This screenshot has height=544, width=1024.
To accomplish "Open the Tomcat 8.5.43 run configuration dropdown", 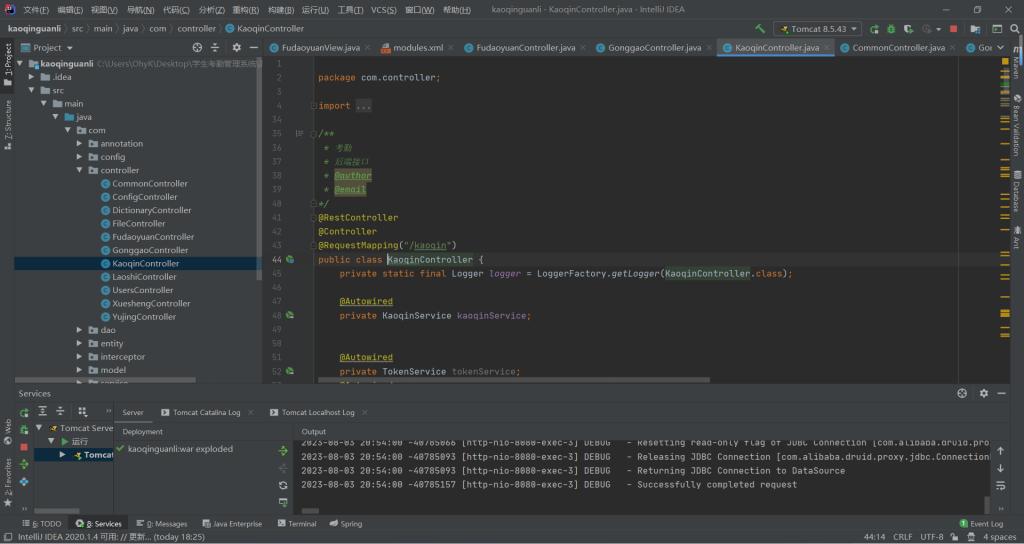I will coord(819,29).
